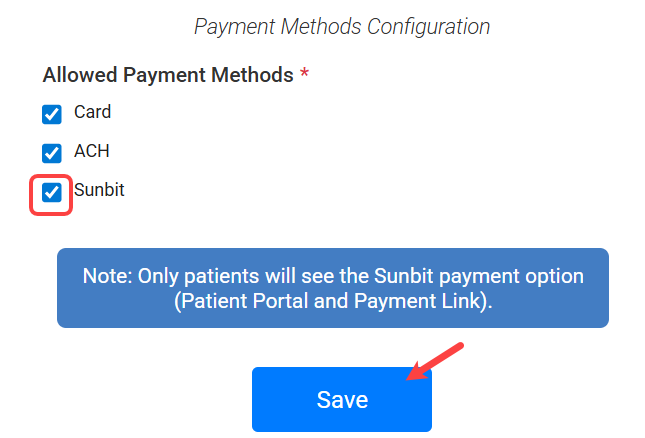Click the "Card" option label
This screenshot has height=438, width=645.
92,112
